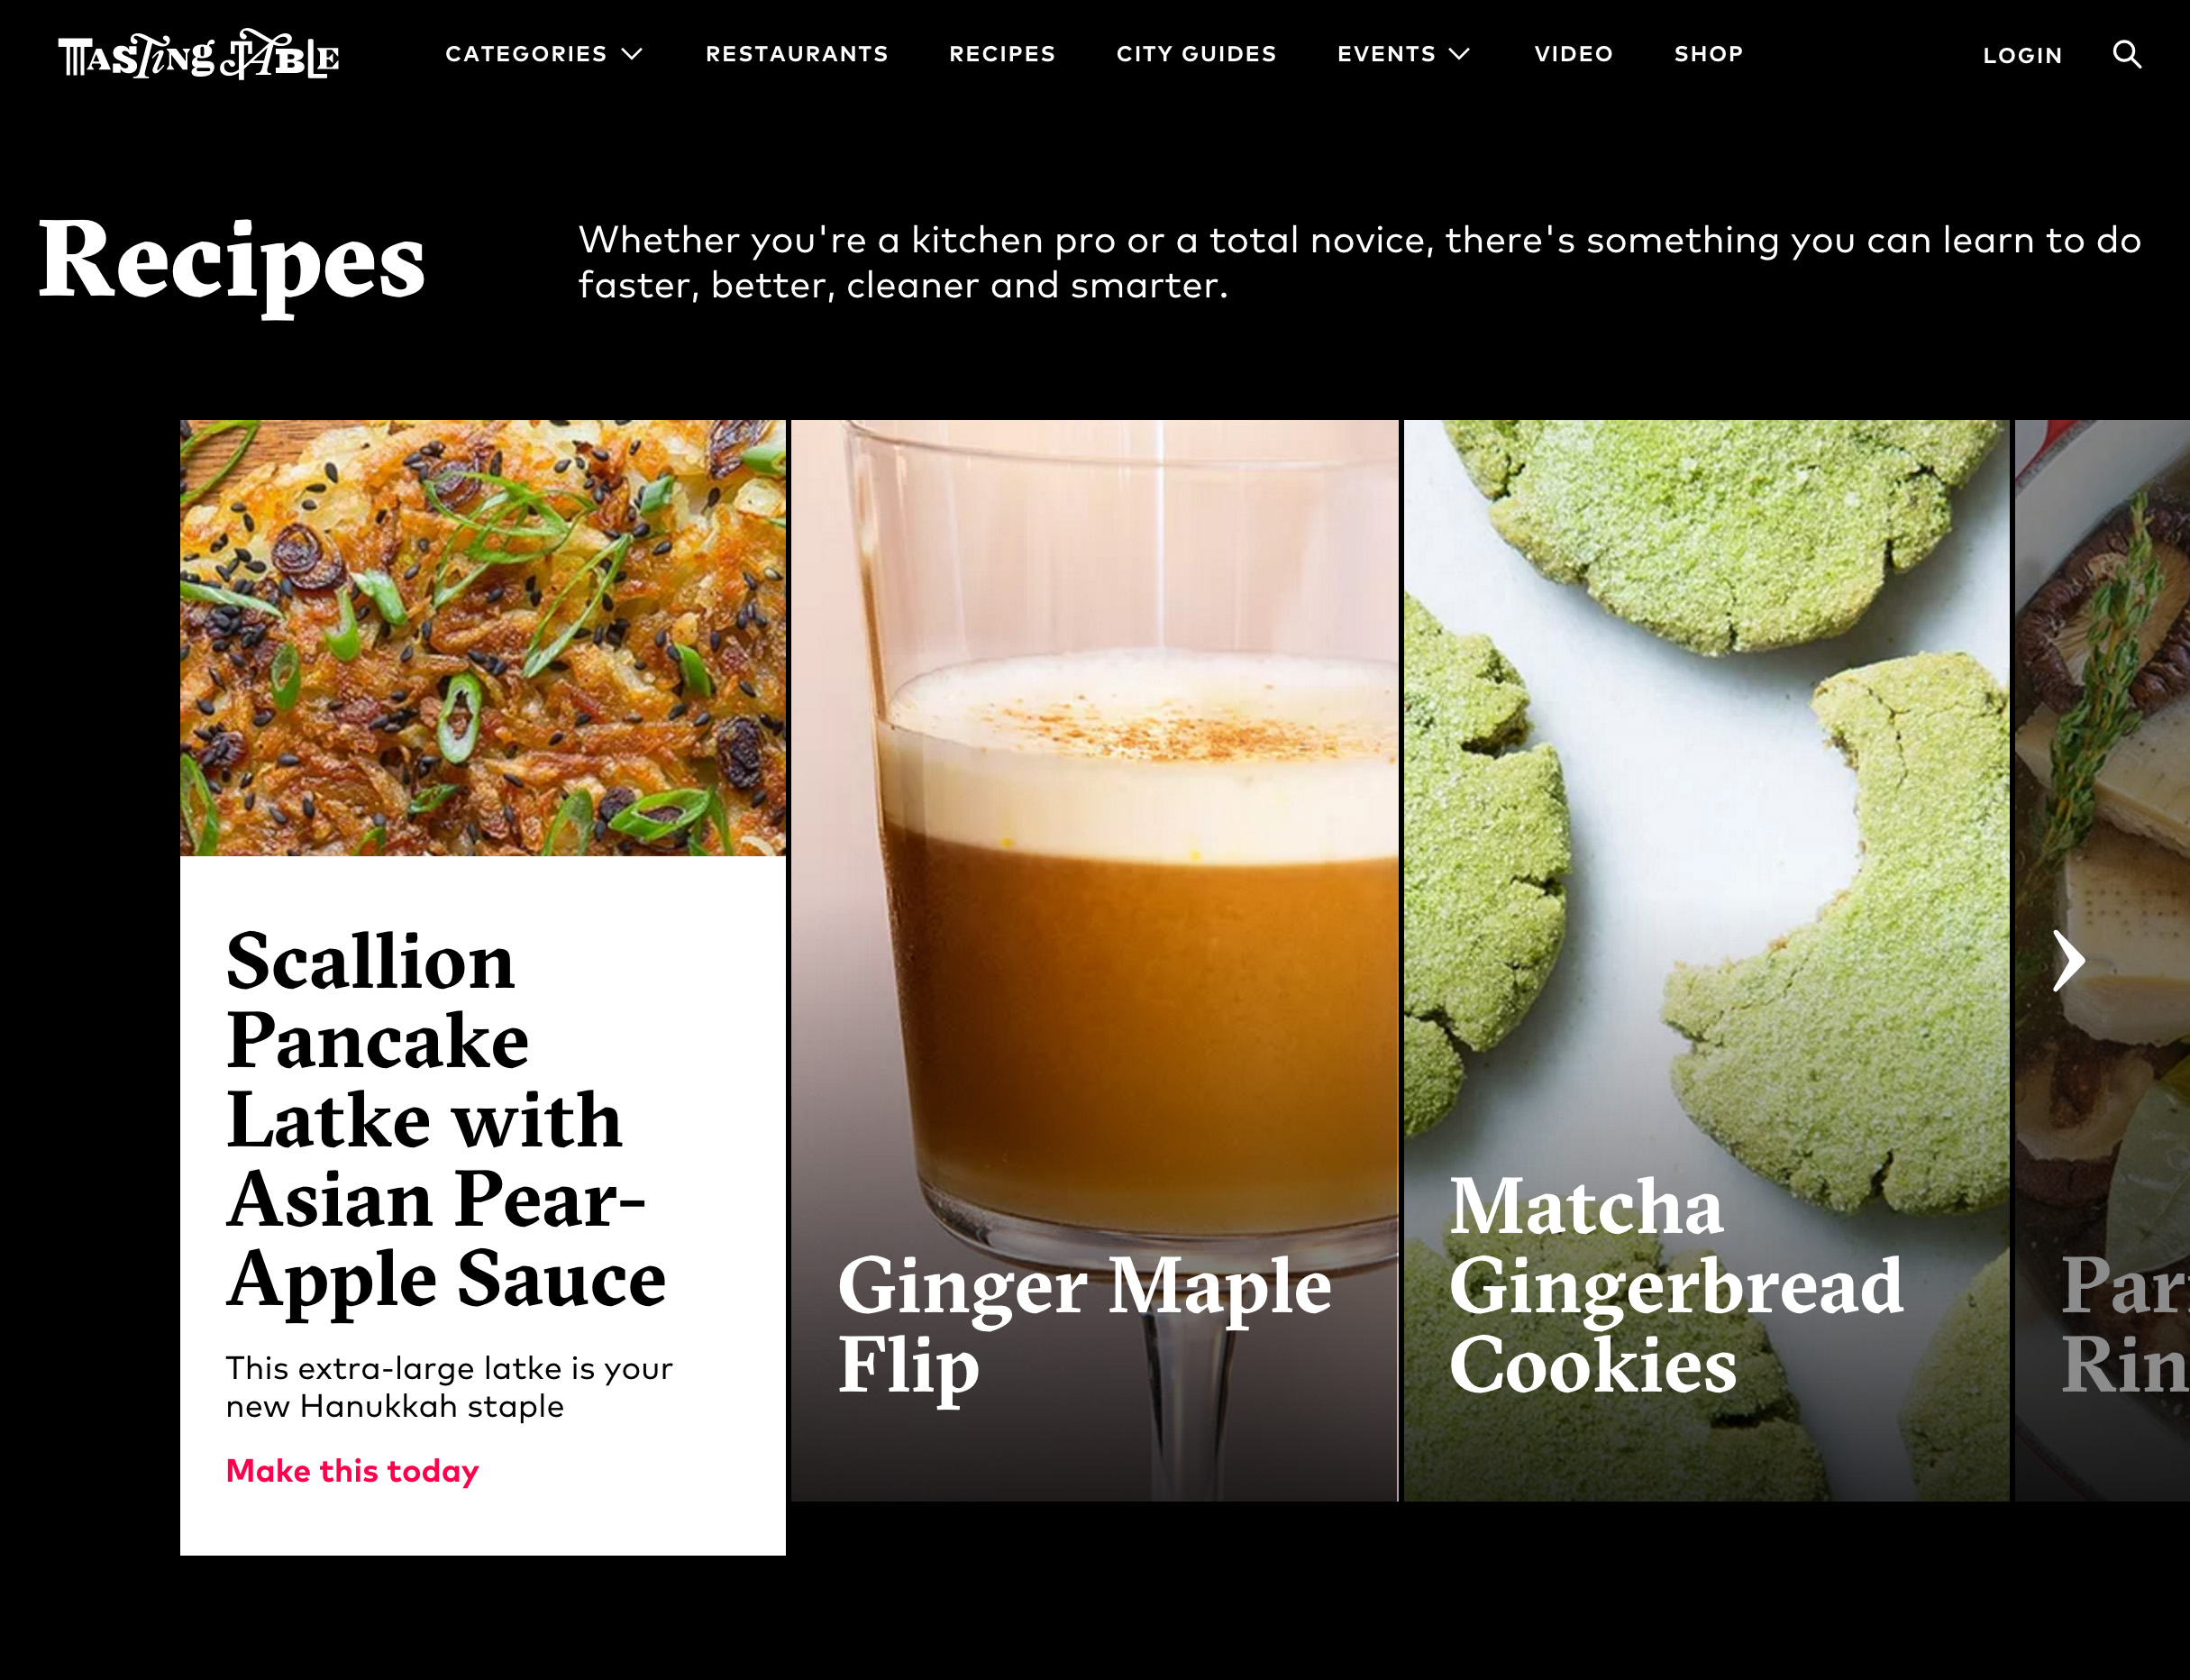Expand the Categories chevron arrow
The height and width of the screenshot is (1680, 2190).
click(x=632, y=54)
